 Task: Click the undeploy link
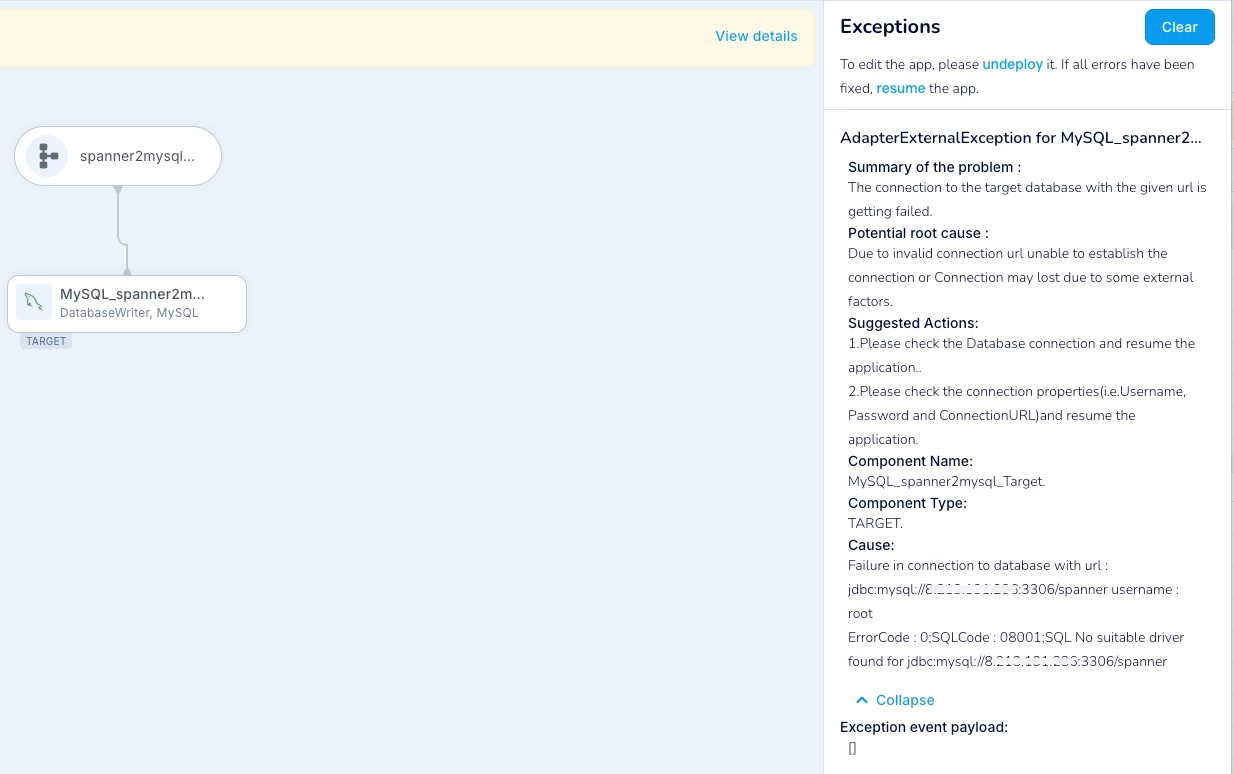(x=1012, y=64)
